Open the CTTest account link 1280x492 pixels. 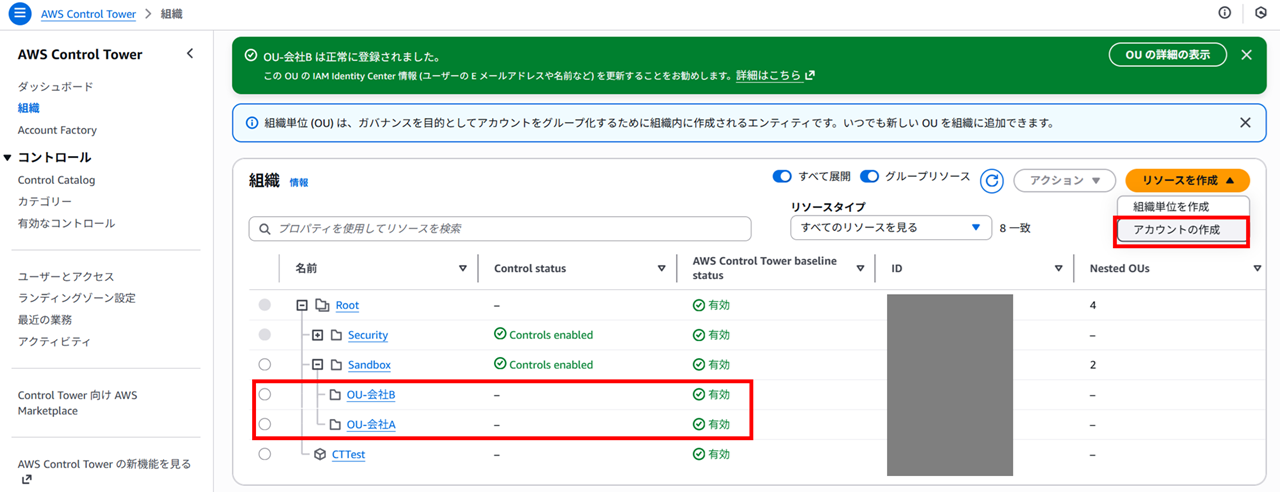pyautogui.click(x=348, y=455)
